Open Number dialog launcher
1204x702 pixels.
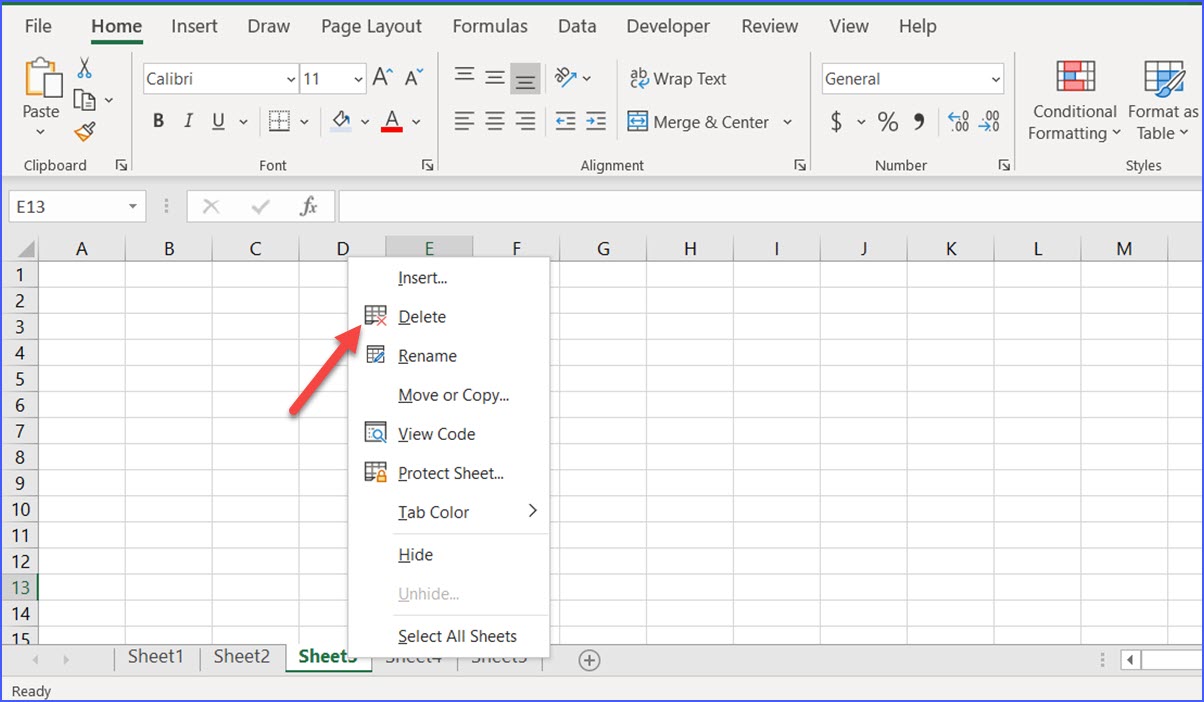tap(1005, 165)
